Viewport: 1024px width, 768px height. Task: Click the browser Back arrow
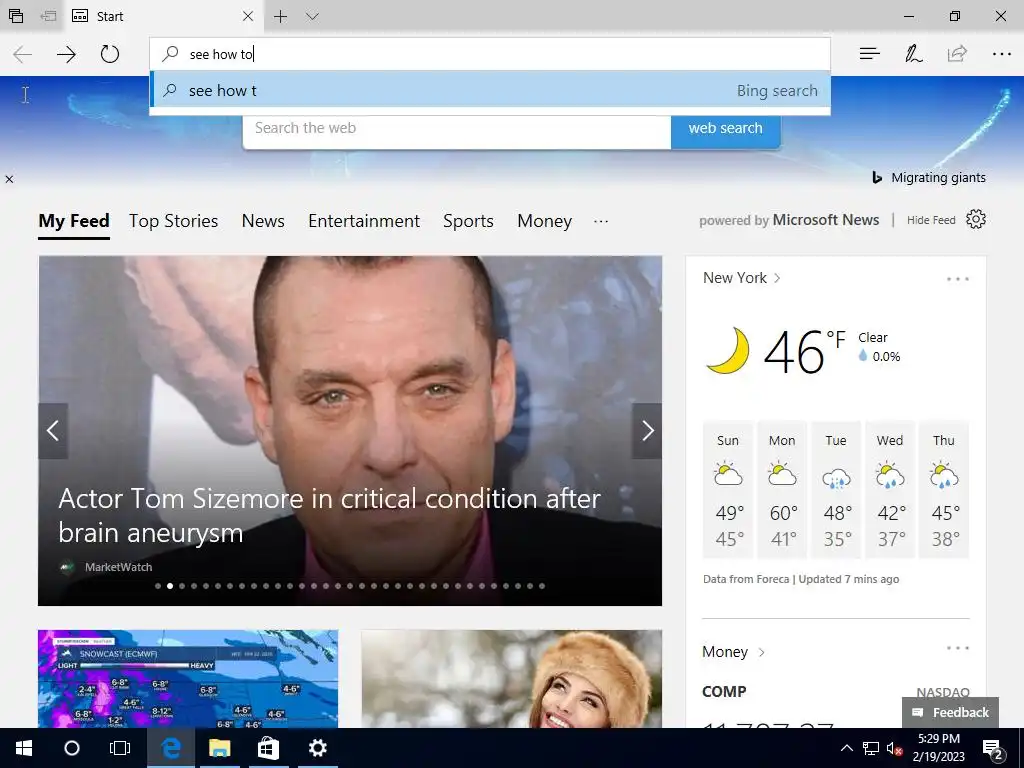point(22,54)
